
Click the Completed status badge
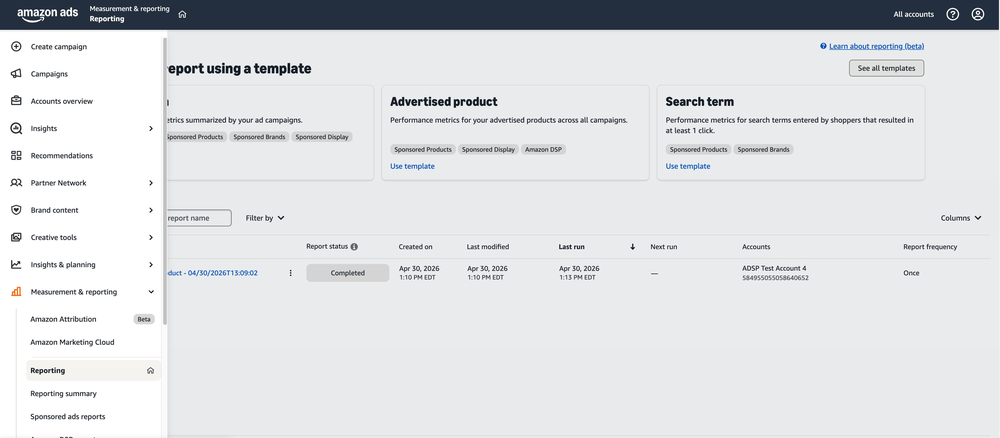pos(348,273)
